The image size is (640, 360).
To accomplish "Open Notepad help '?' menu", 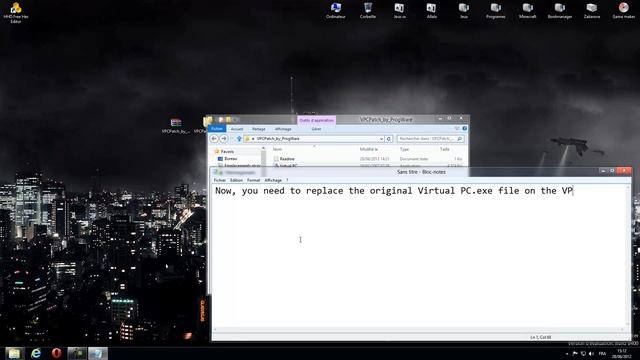I will (287, 180).
